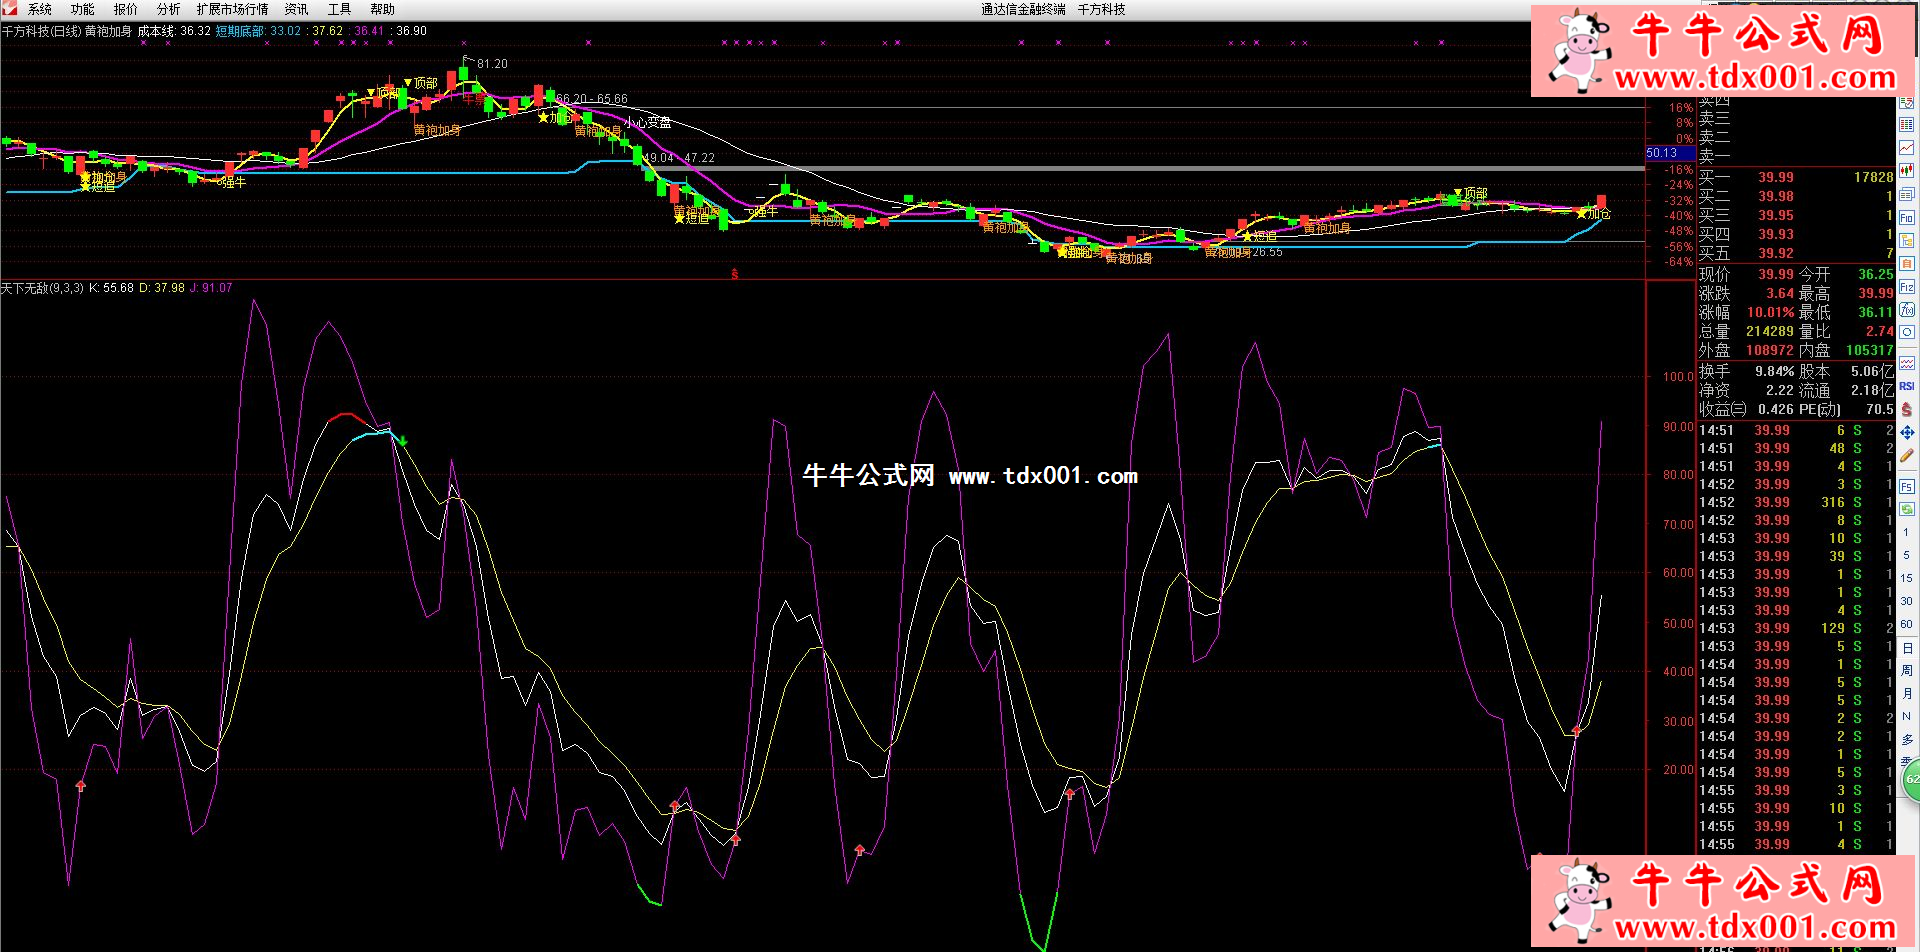This screenshot has width=1920, height=952.
Task: Click the red S marker below candlestick chart
Action: (x=735, y=273)
